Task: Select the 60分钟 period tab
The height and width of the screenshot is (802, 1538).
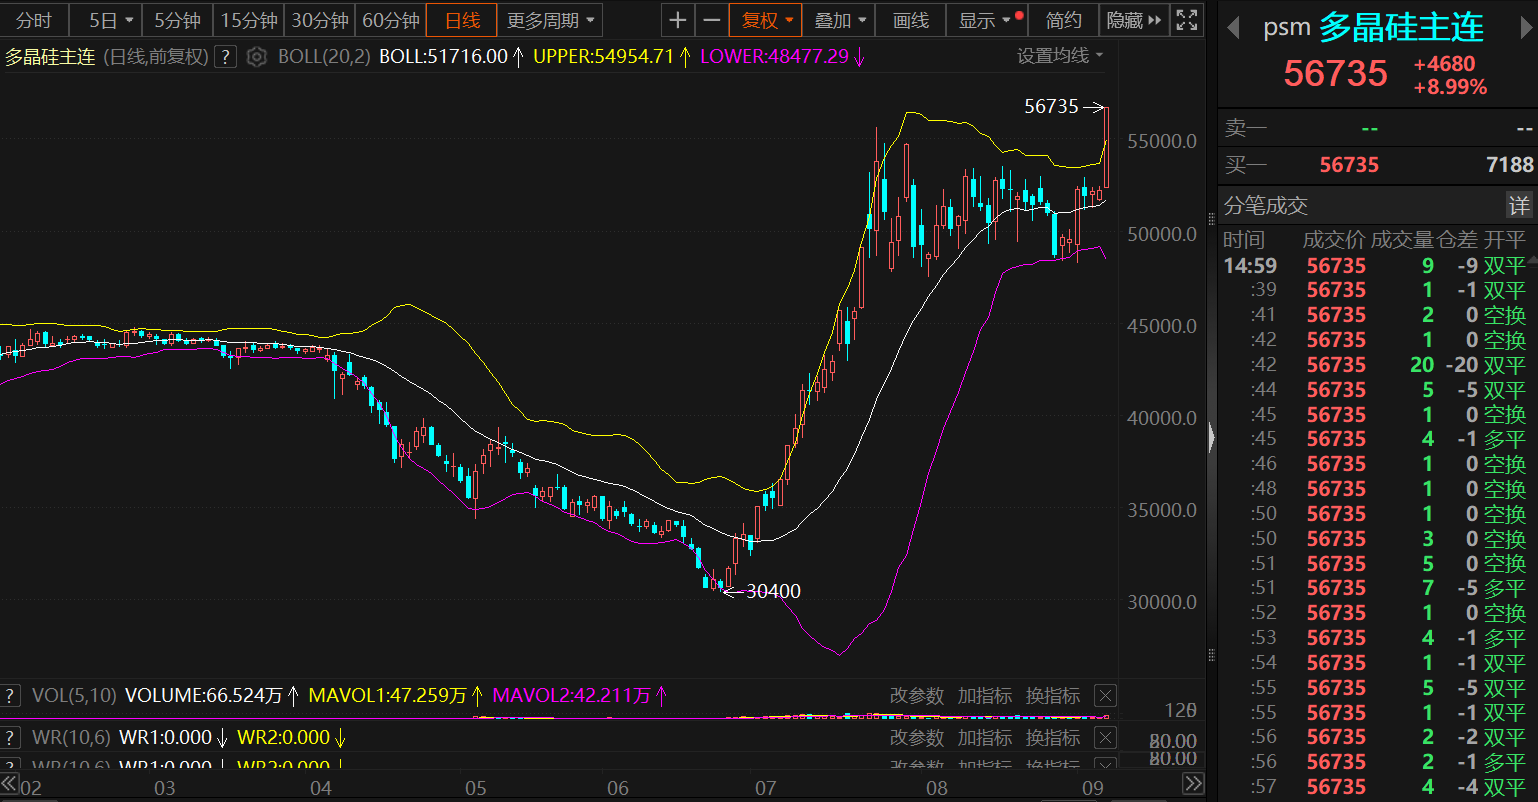Action: tap(390, 20)
